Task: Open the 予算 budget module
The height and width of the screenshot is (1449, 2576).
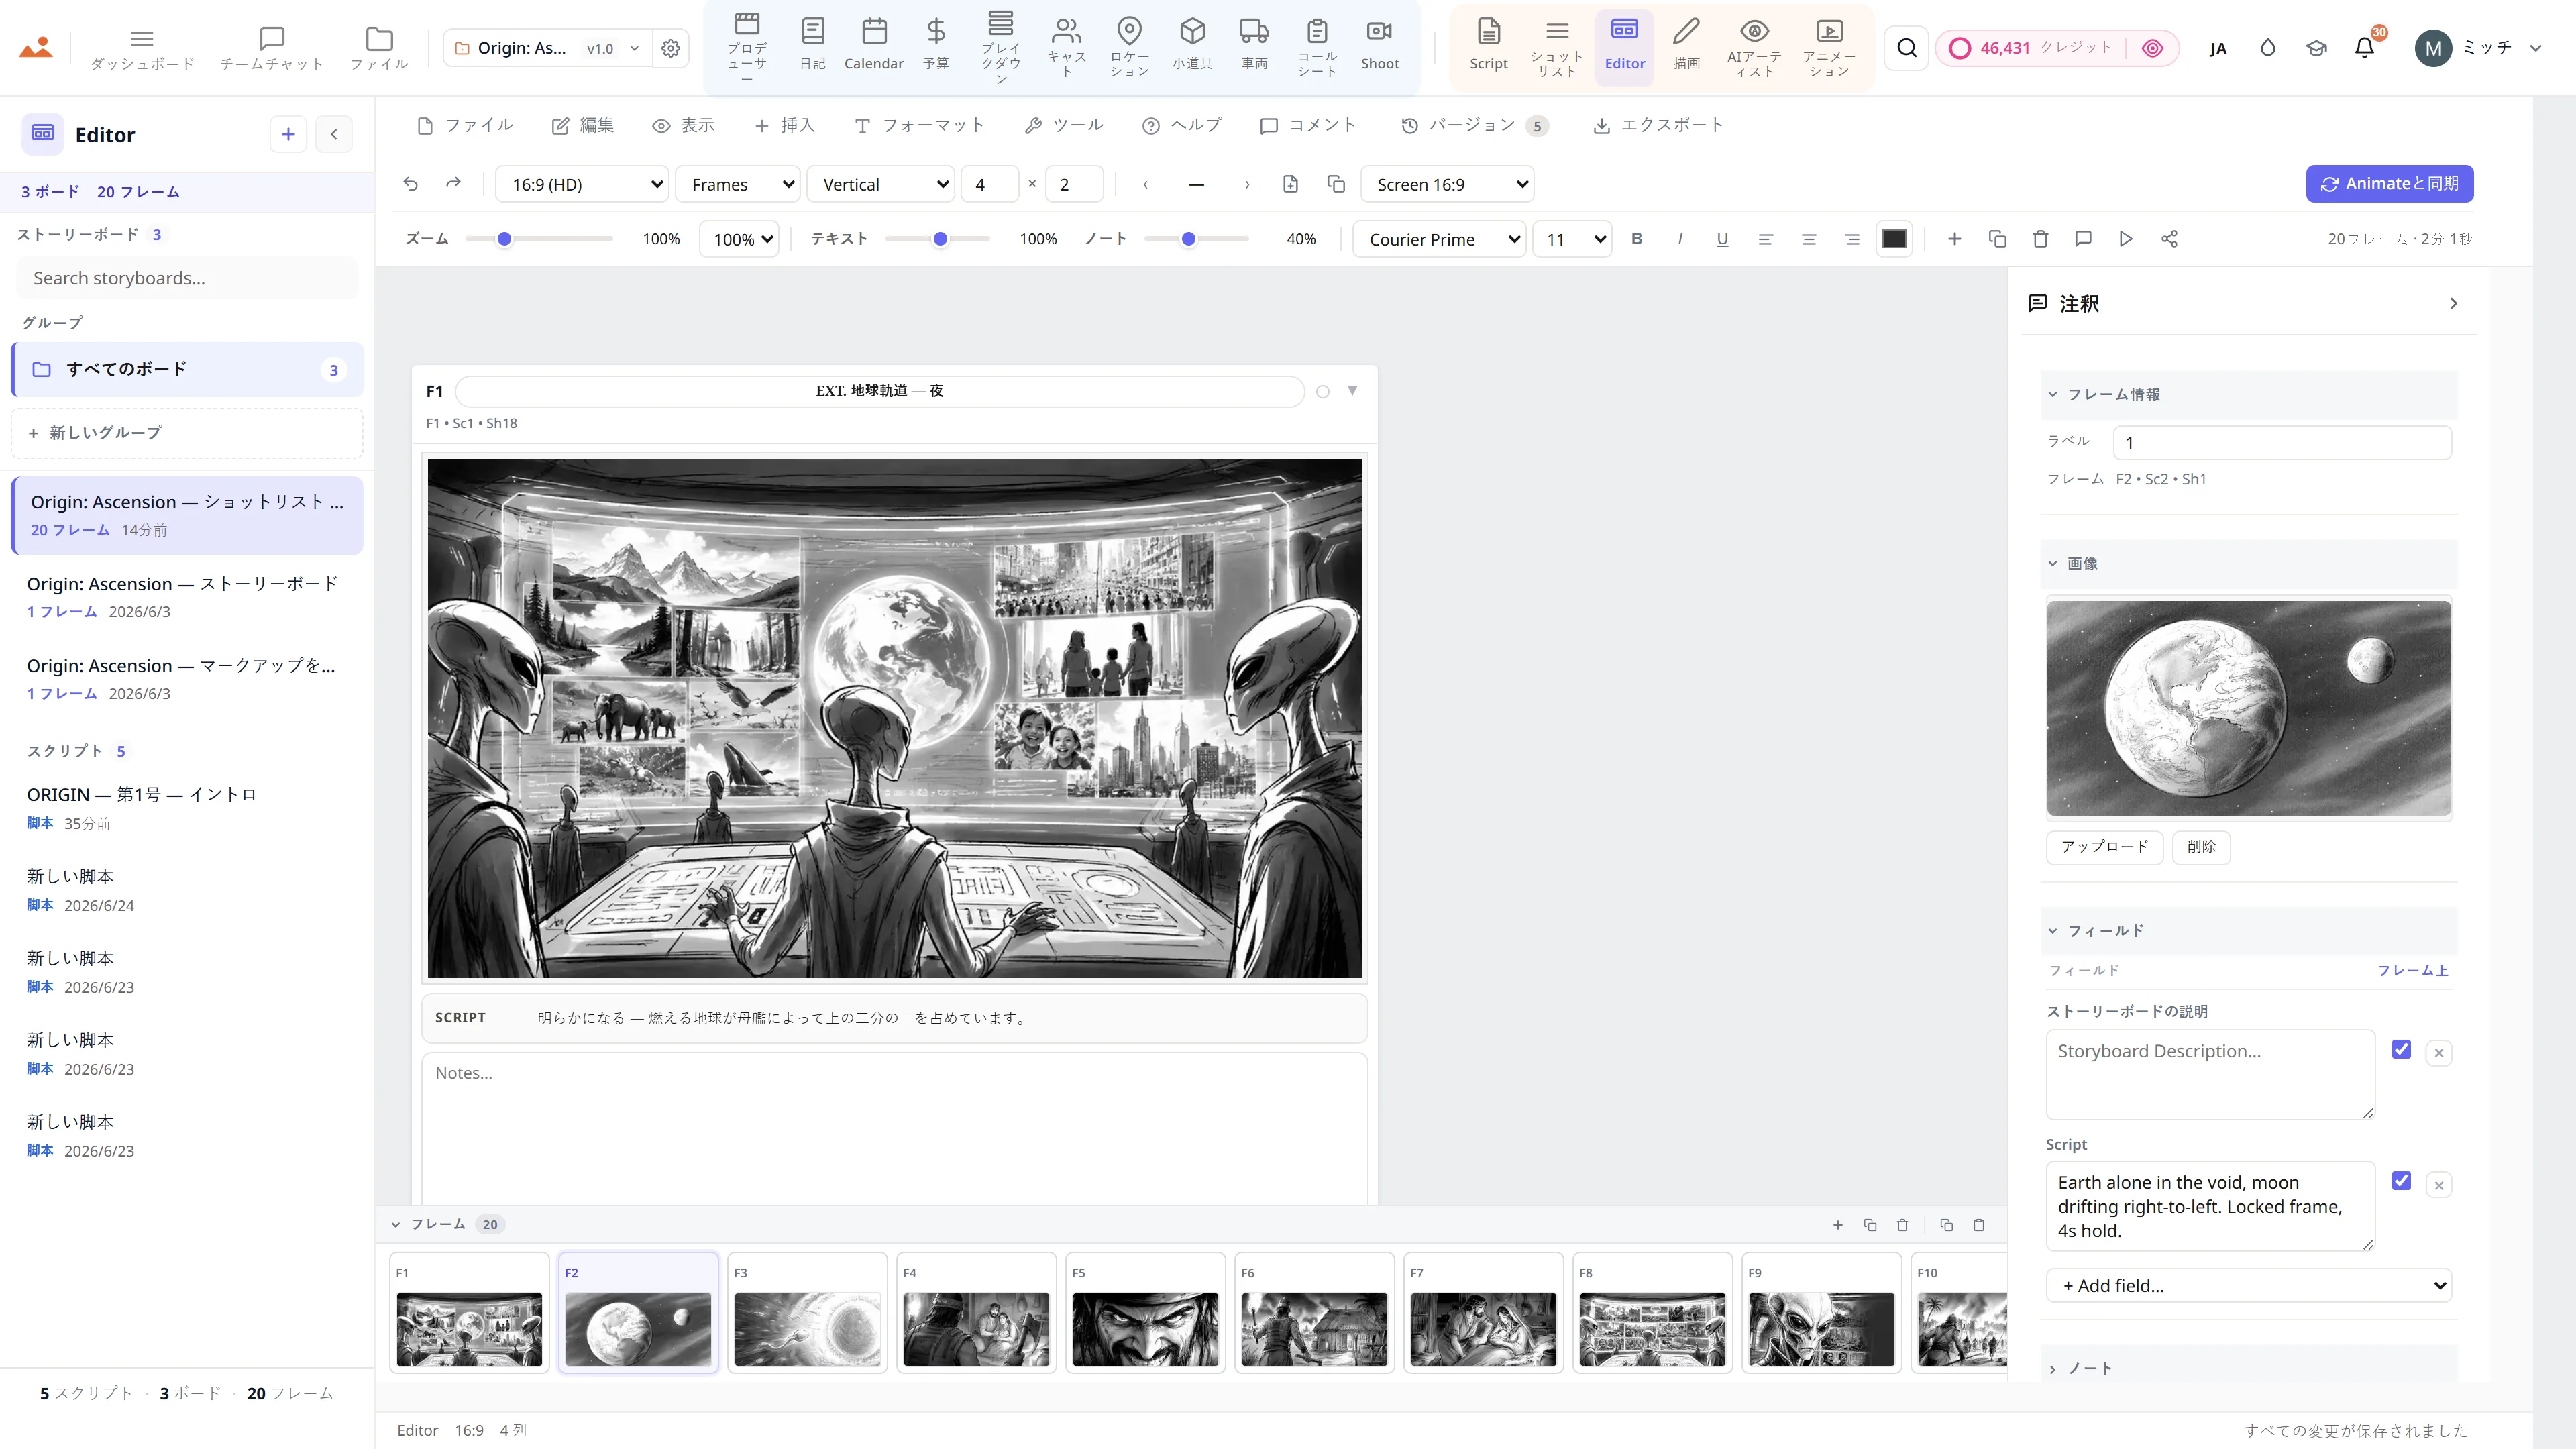Action: point(935,46)
